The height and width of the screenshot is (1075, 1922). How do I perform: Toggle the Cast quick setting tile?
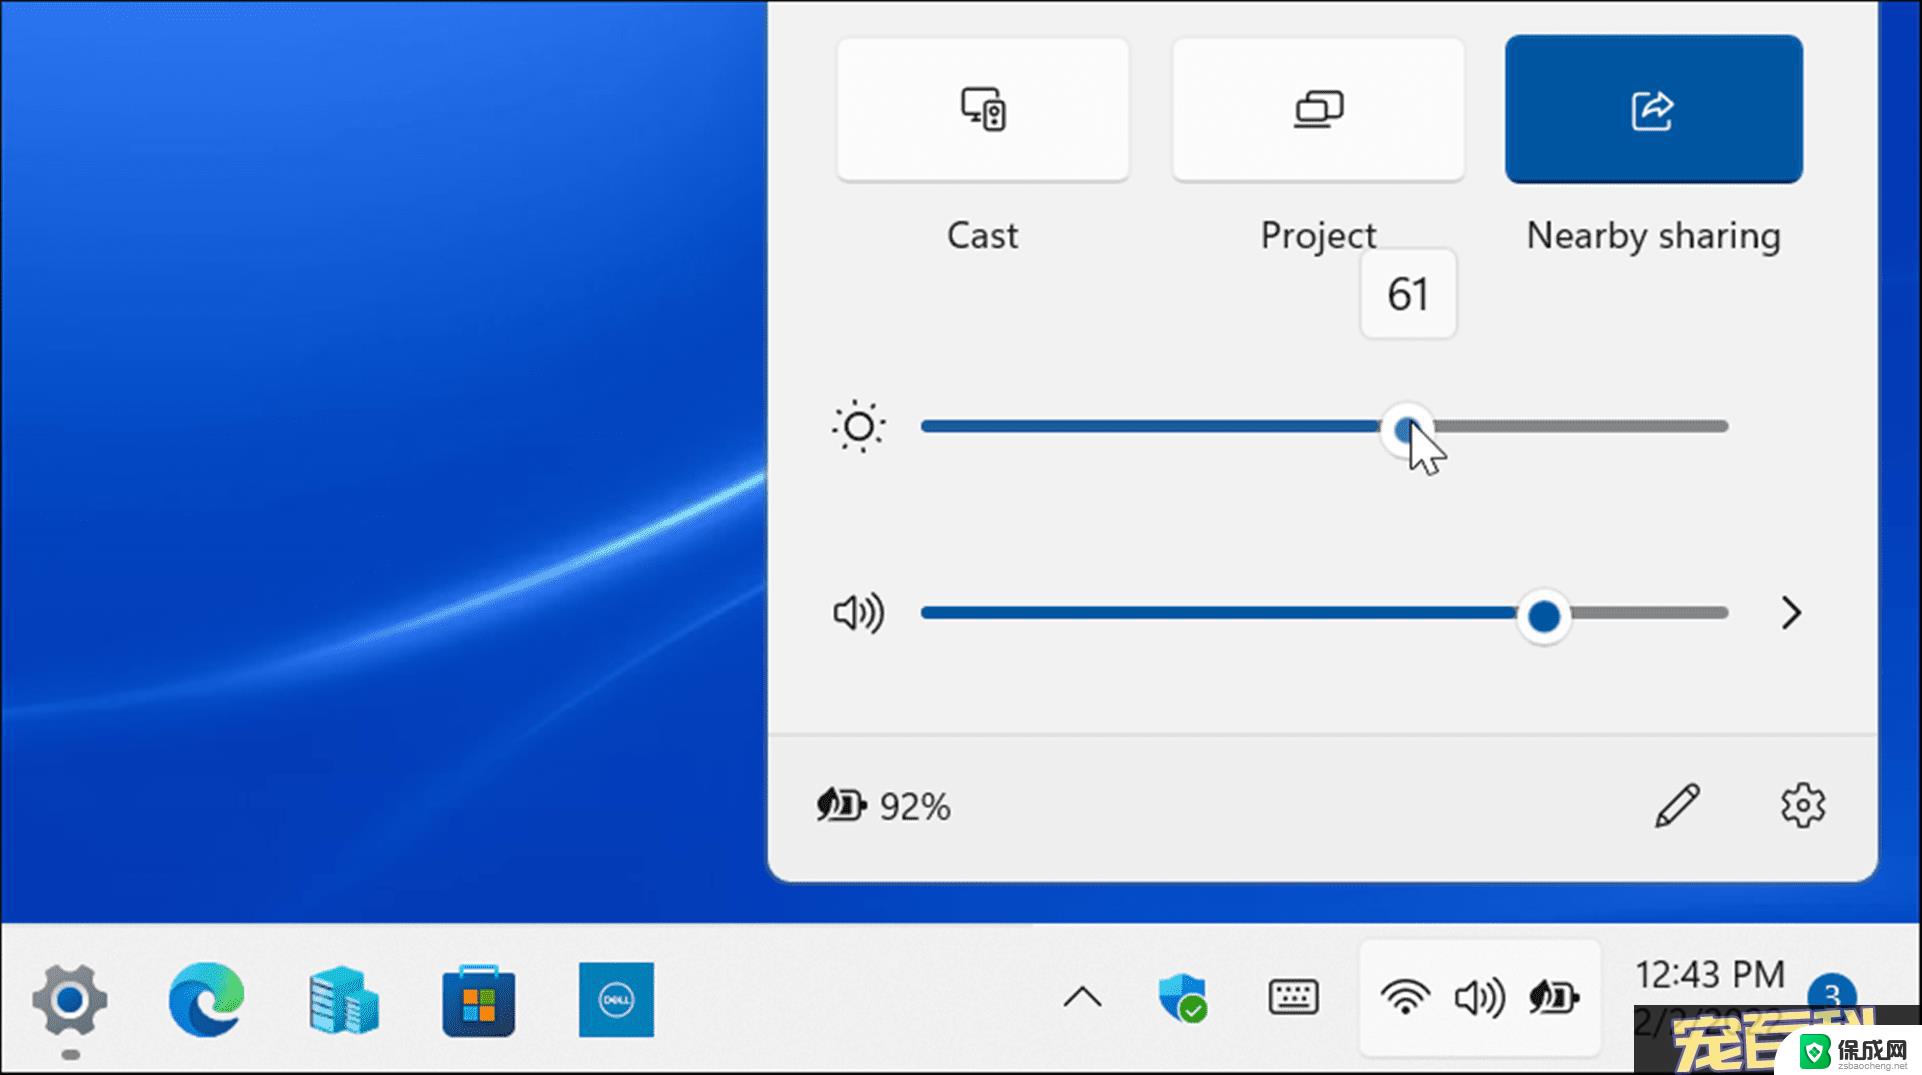[983, 110]
